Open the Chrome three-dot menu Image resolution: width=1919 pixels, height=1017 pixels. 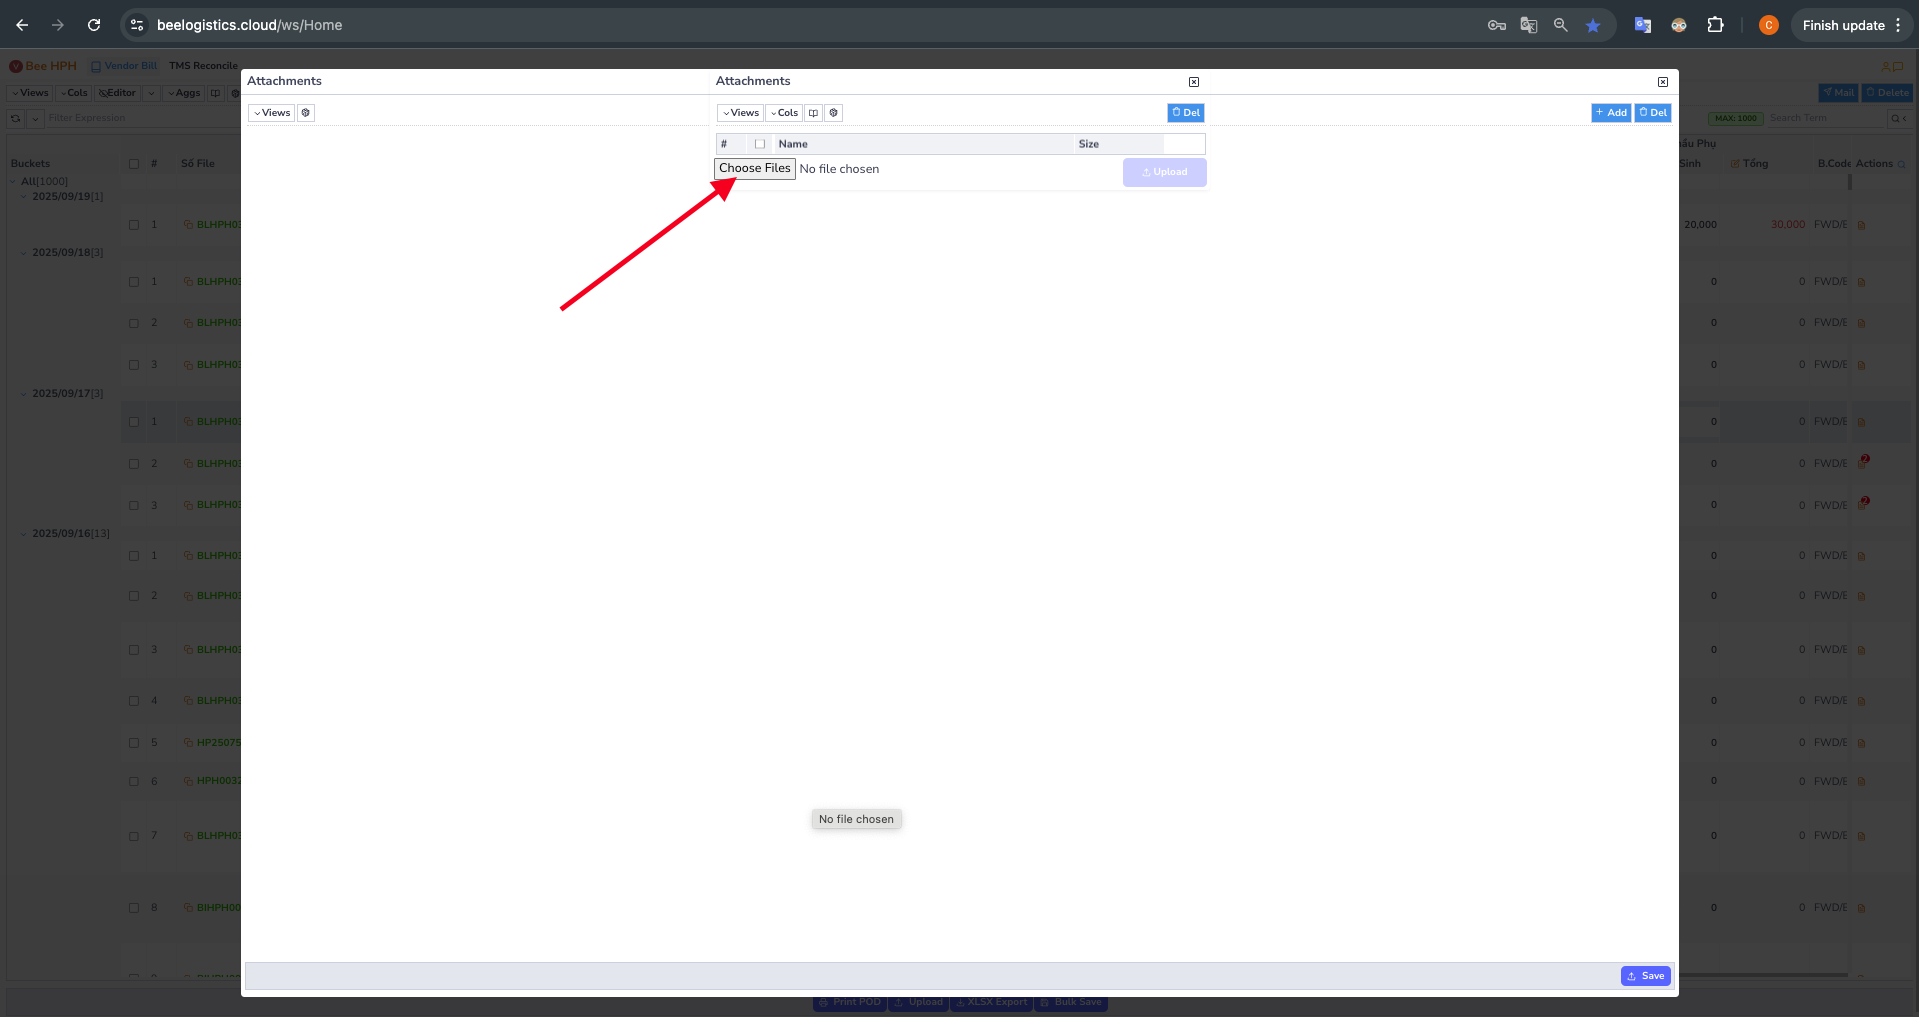pyautogui.click(x=1898, y=25)
